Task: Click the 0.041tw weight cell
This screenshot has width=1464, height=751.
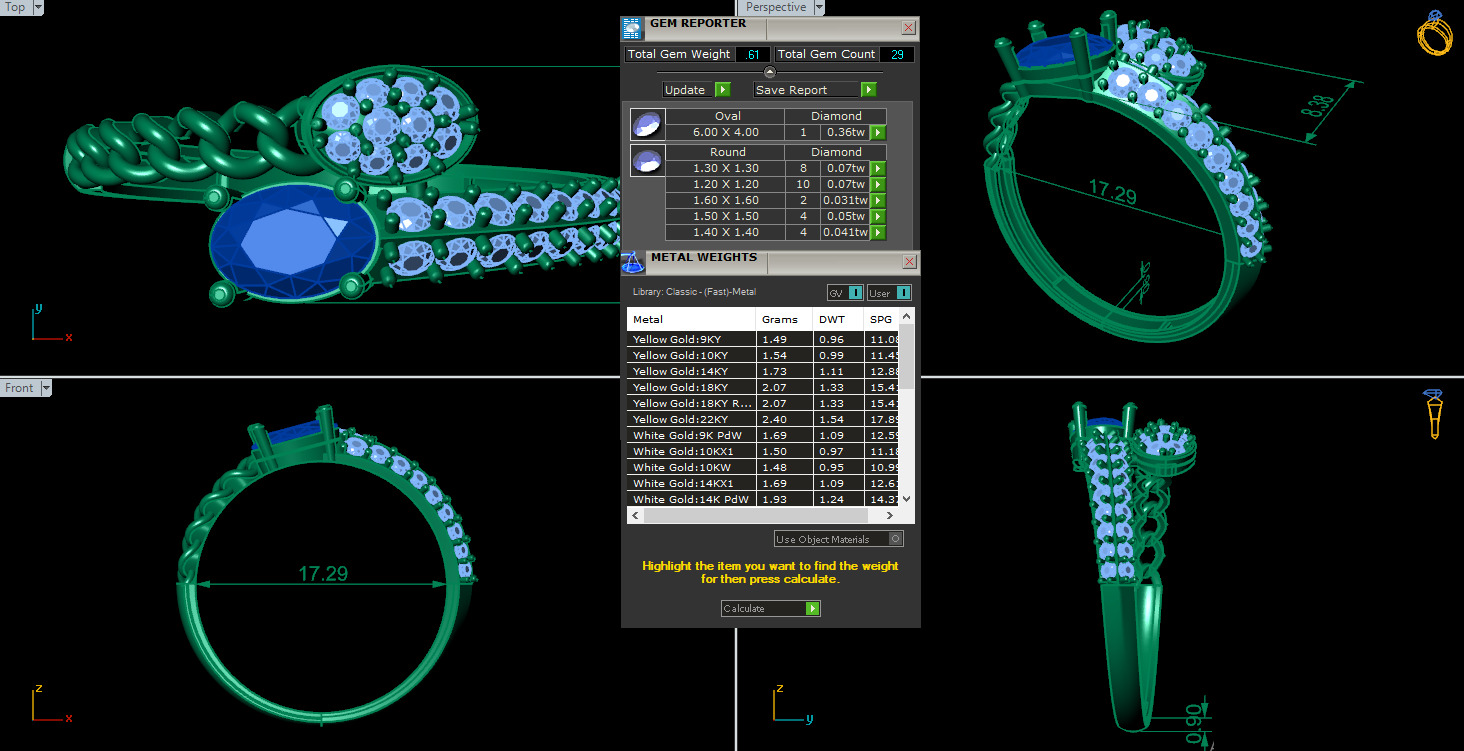Action: coord(846,232)
